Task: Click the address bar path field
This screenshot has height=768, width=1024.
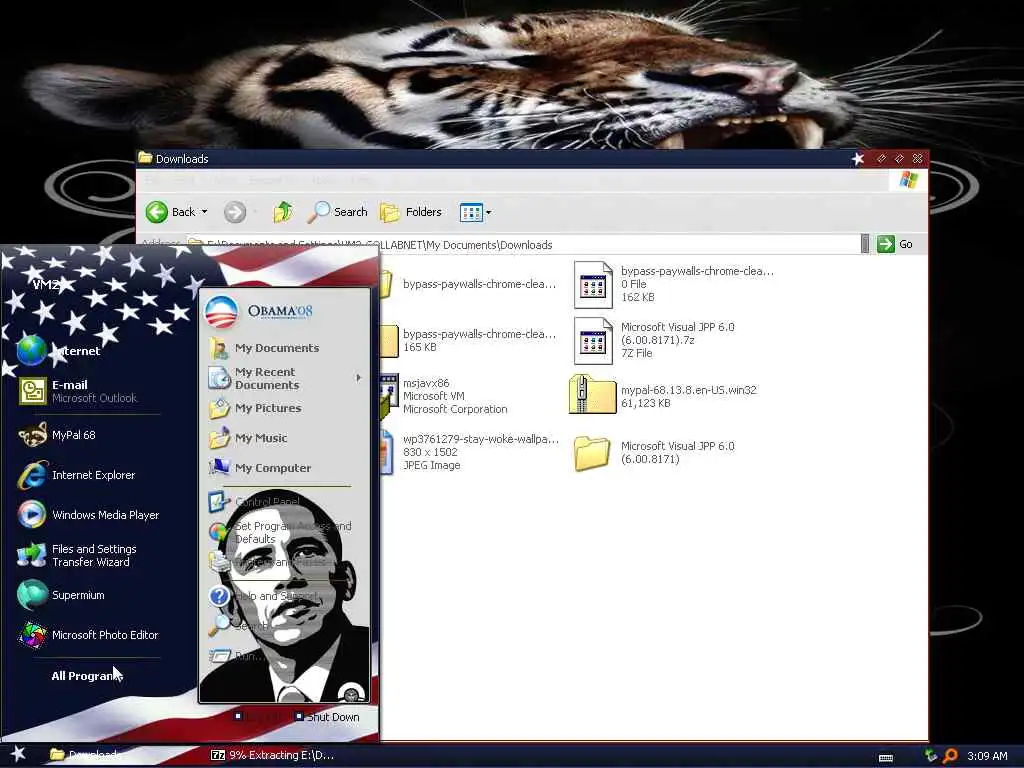Action: [522, 245]
